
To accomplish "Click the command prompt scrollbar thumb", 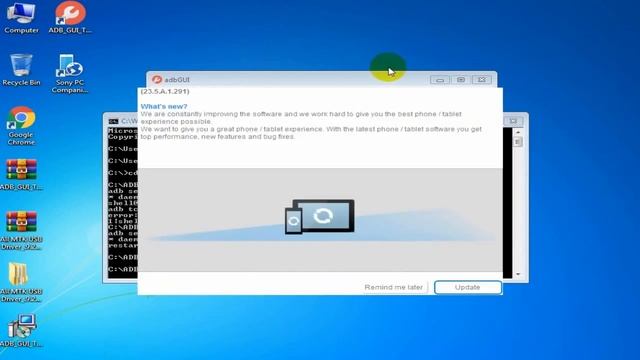I will [x=518, y=142].
